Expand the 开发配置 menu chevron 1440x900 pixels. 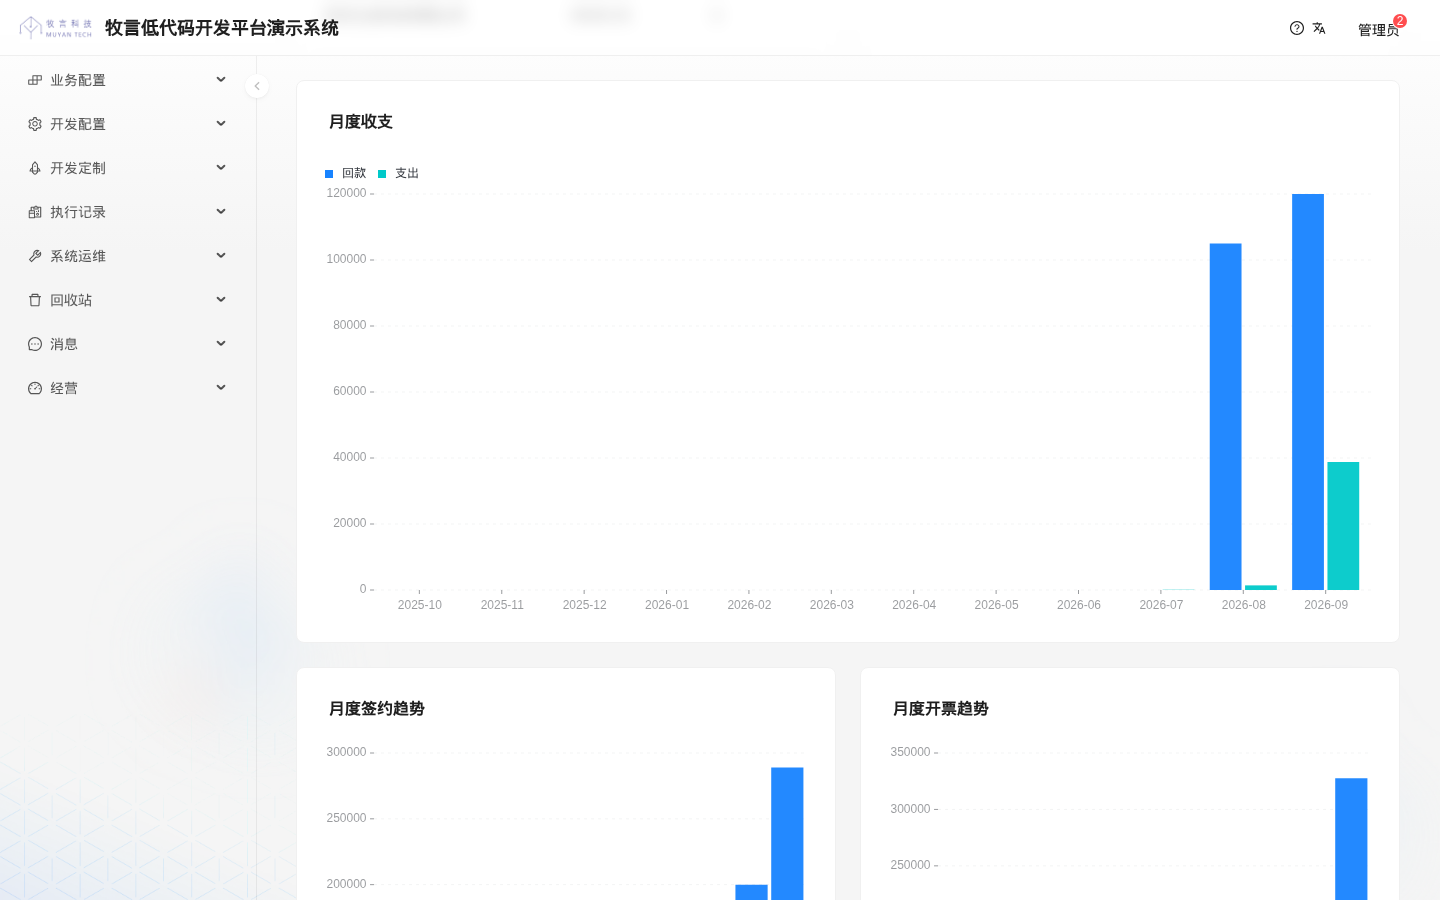tap(221, 124)
